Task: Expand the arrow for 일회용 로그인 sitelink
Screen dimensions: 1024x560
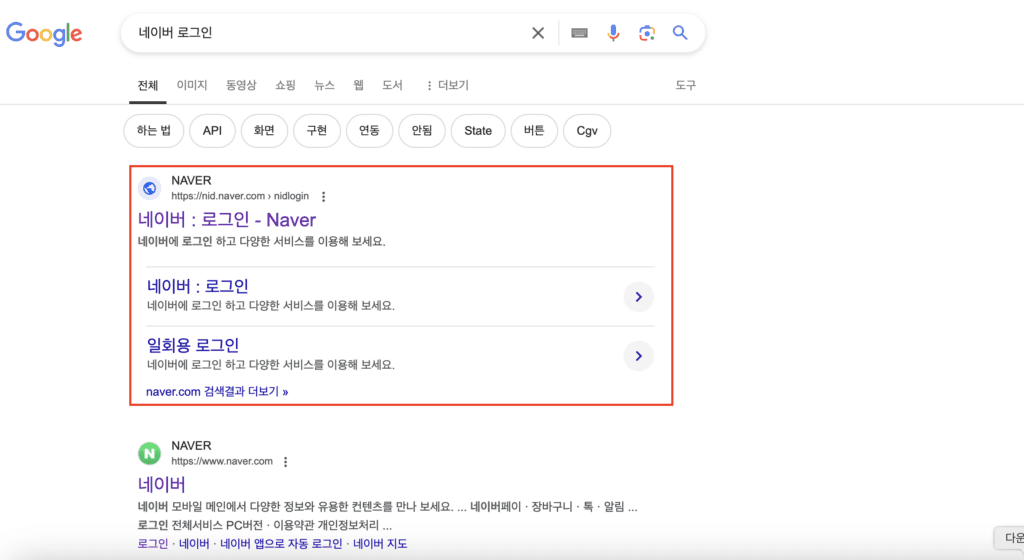Action: 639,356
